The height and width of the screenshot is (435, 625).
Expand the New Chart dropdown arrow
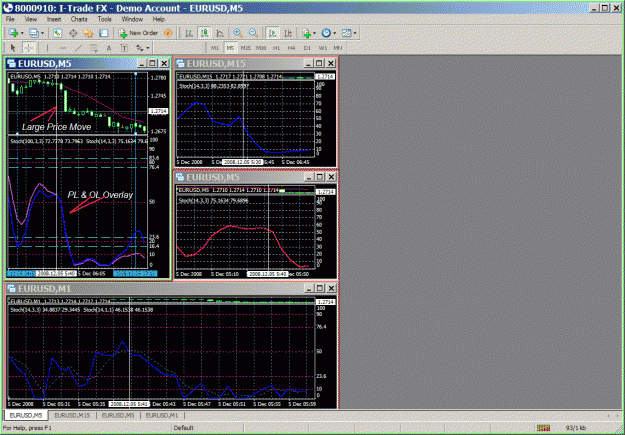coord(22,33)
